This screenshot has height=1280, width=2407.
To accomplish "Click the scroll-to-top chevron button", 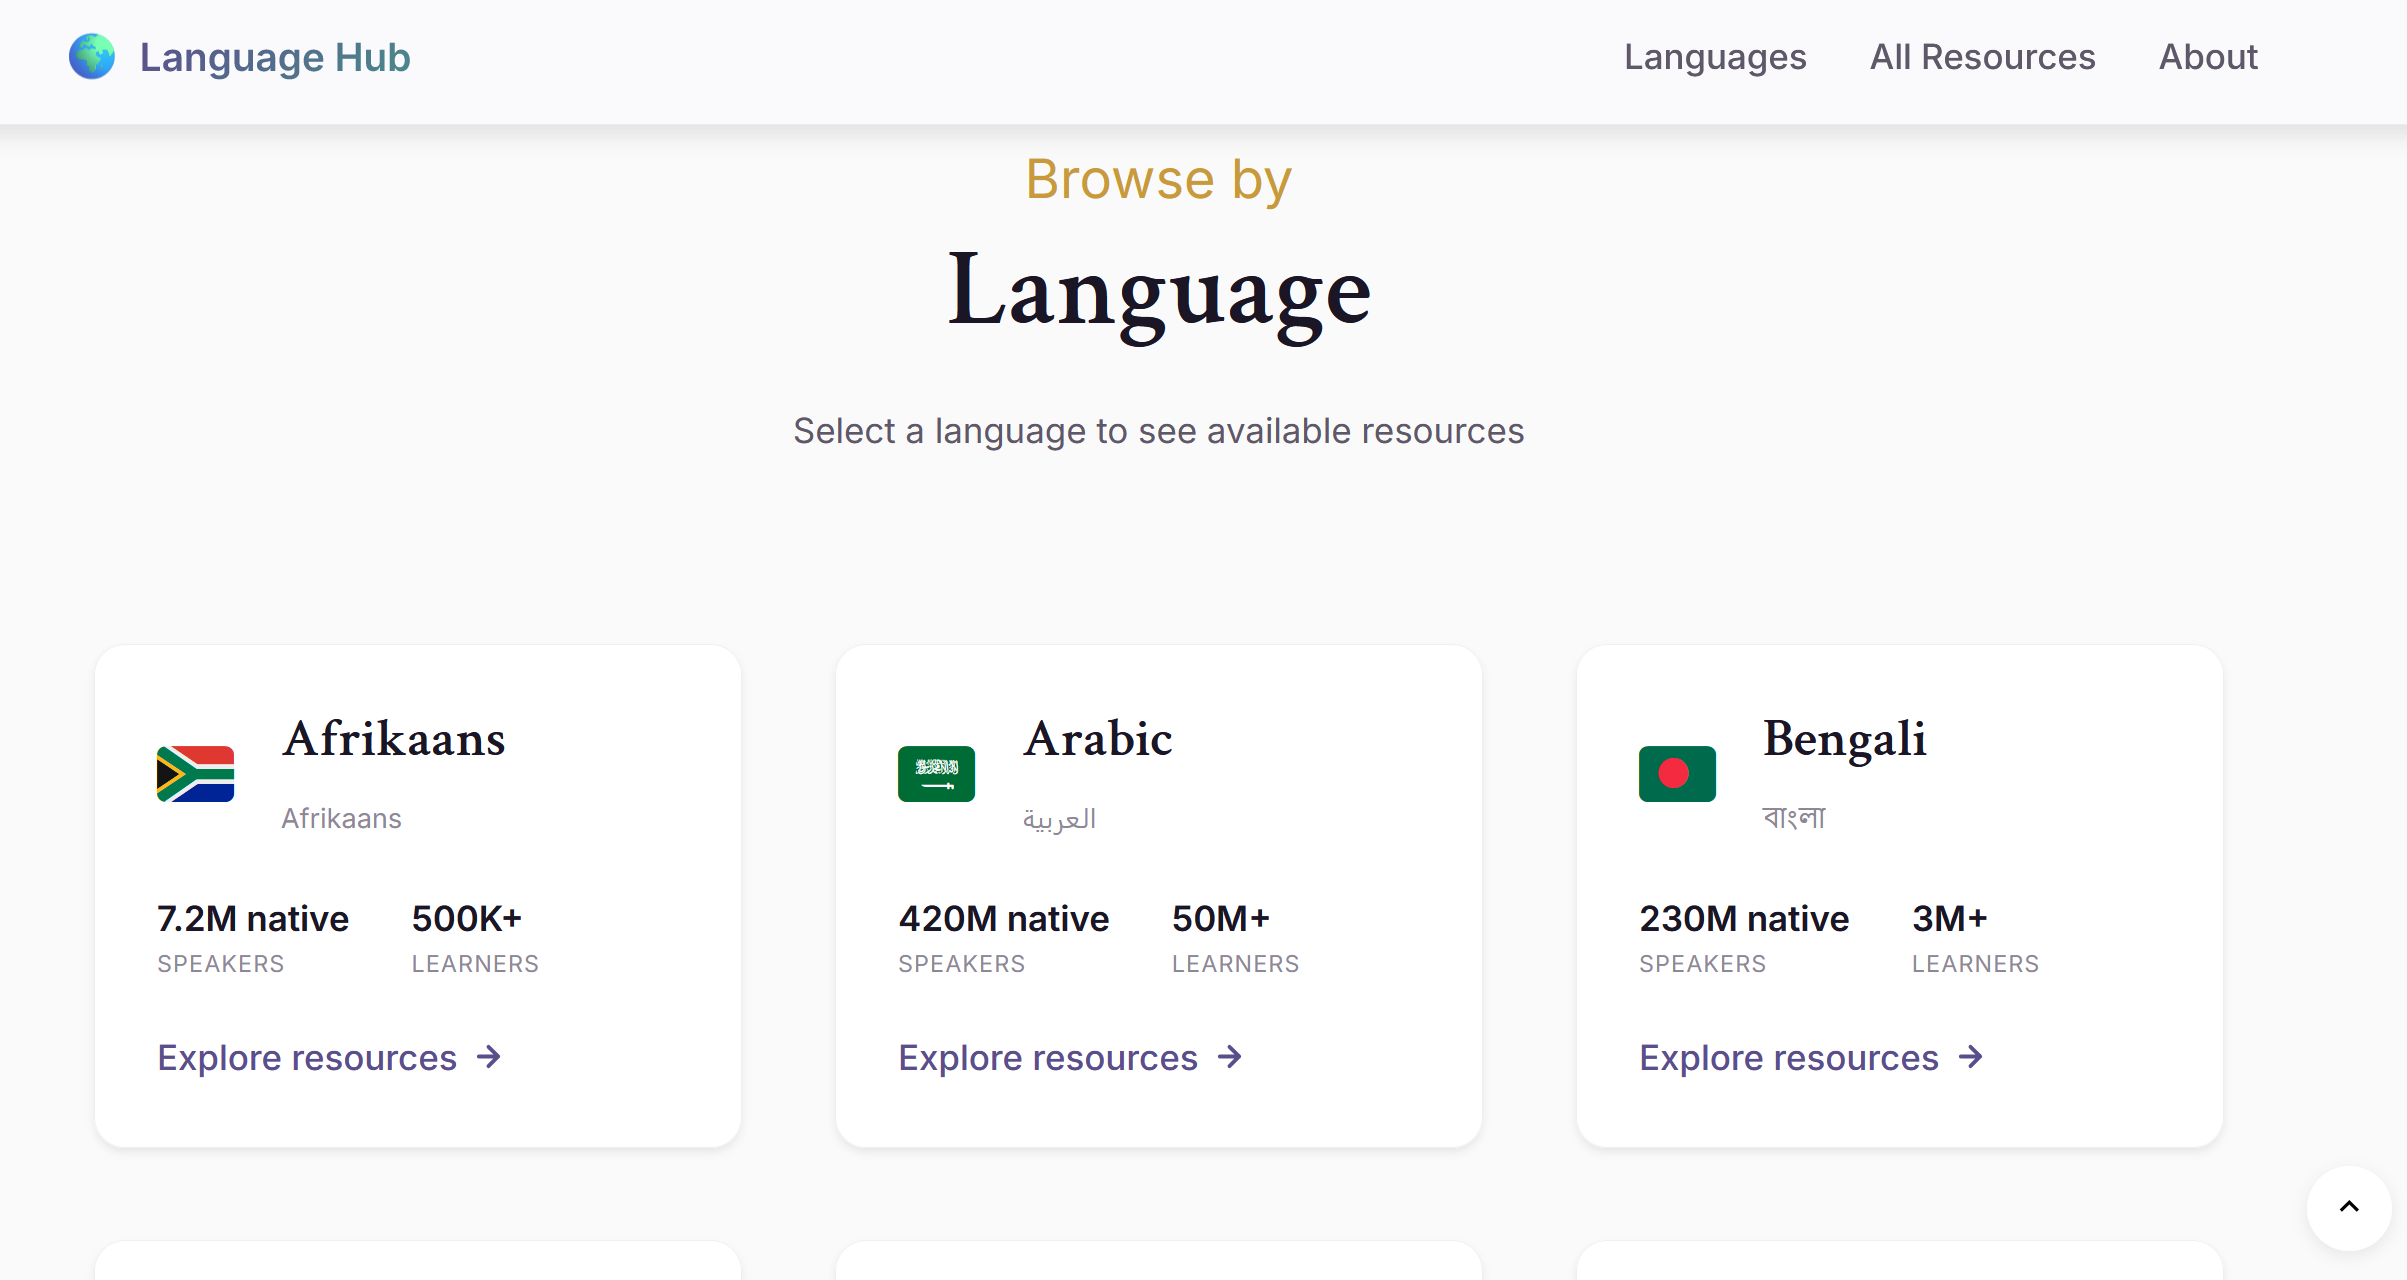I will [x=2349, y=1207].
